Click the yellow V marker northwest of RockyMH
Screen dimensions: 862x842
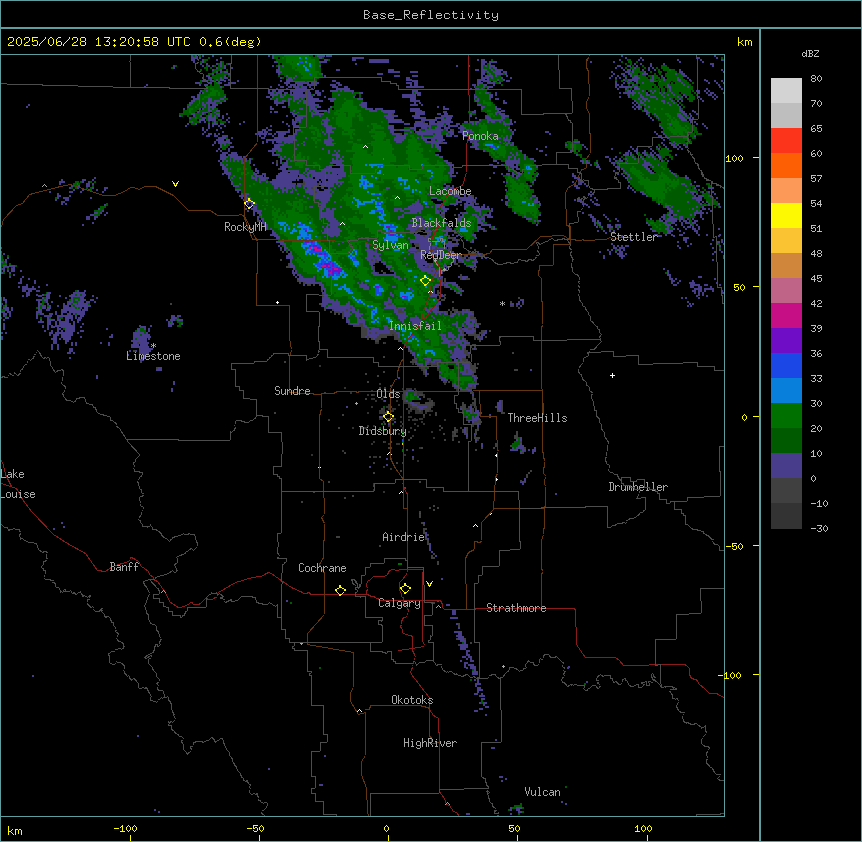pos(175,184)
